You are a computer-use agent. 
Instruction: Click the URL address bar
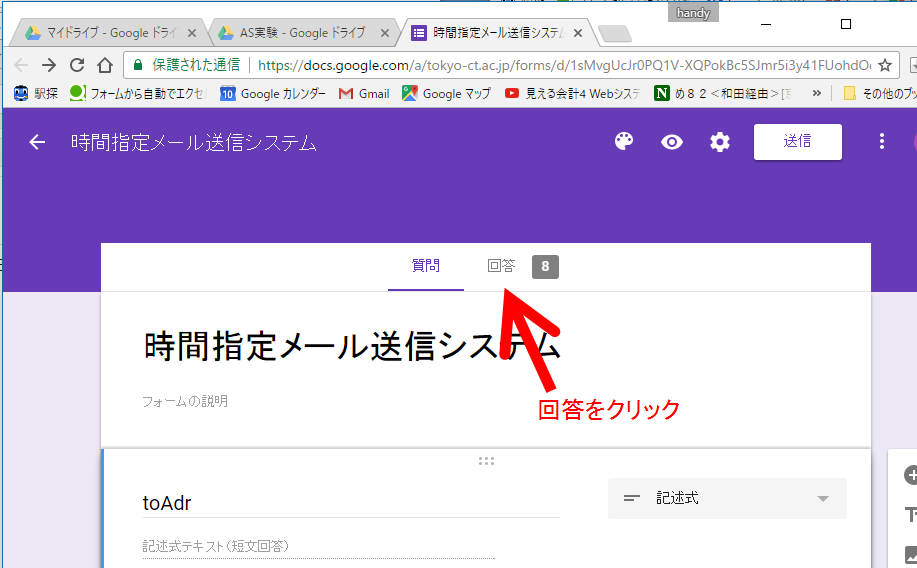[509, 65]
